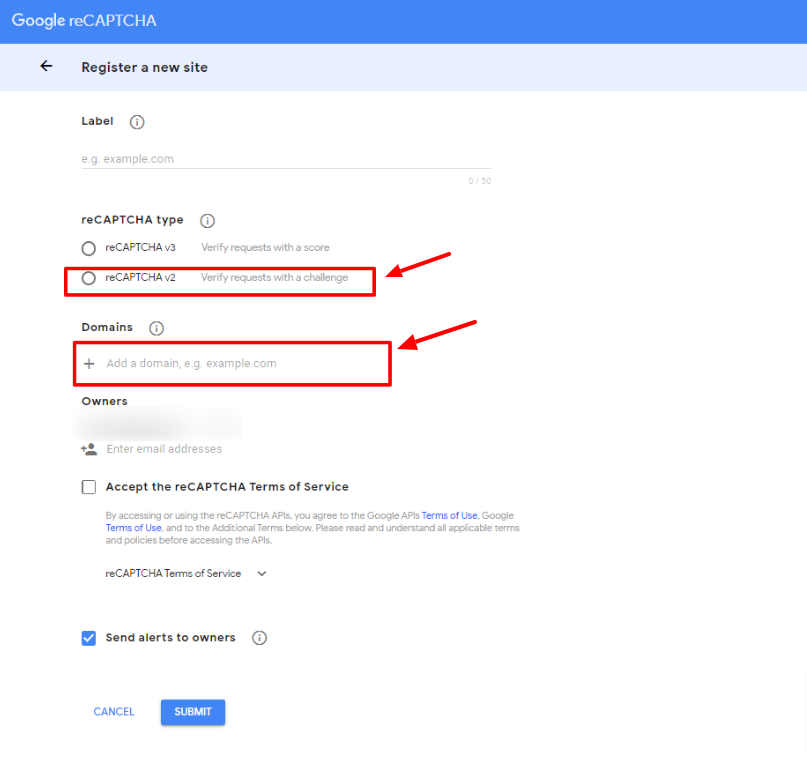This screenshot has width=807, height=776.
Task: Click the Label input field
Action: point(286,159)
